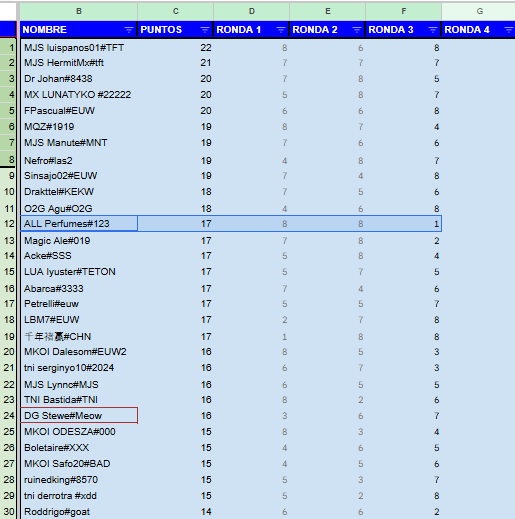Select column C header
Image resolution: width=515 pixels, height=519 pixels.
pos(175,11)
